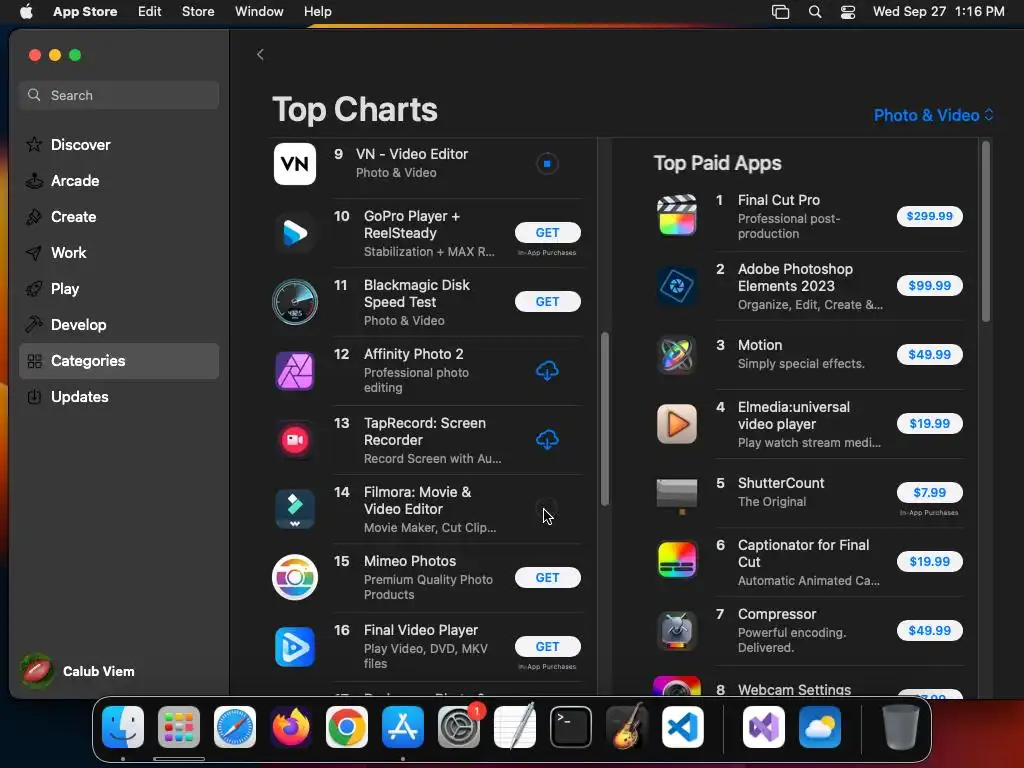
Task: Buy Elmedia player for $19.99
Action: coord(929,424)
